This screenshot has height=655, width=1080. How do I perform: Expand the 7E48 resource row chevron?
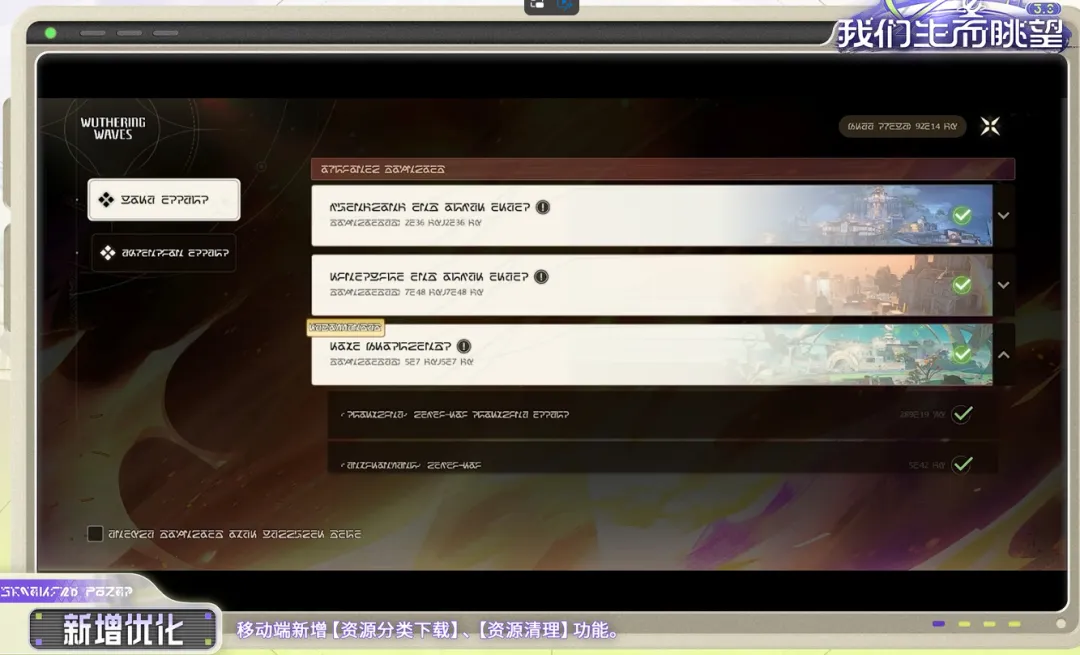click(1004, 285)
